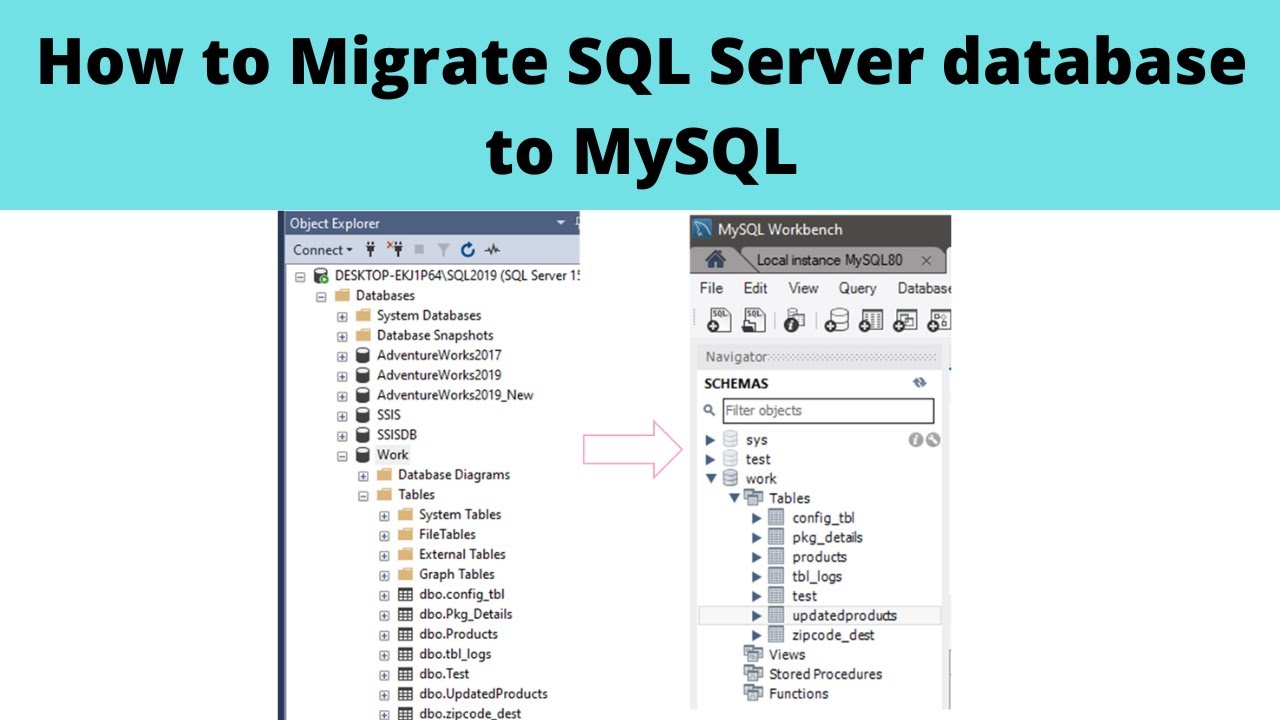Click the Filter objects search field
The width and height of the screenshot is (1280, 720).
[x=828, y=410]
